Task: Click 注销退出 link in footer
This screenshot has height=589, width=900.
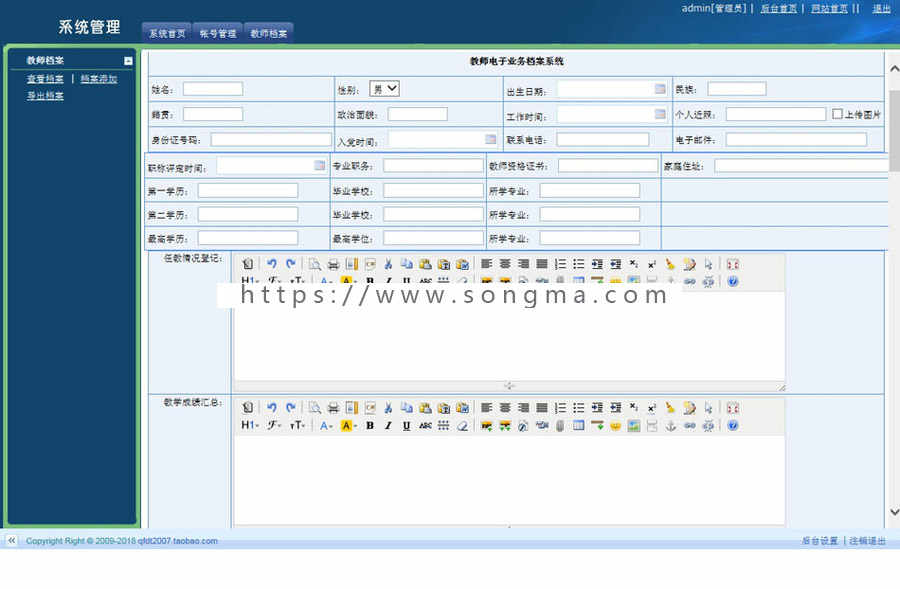Action: coord(867,541)
